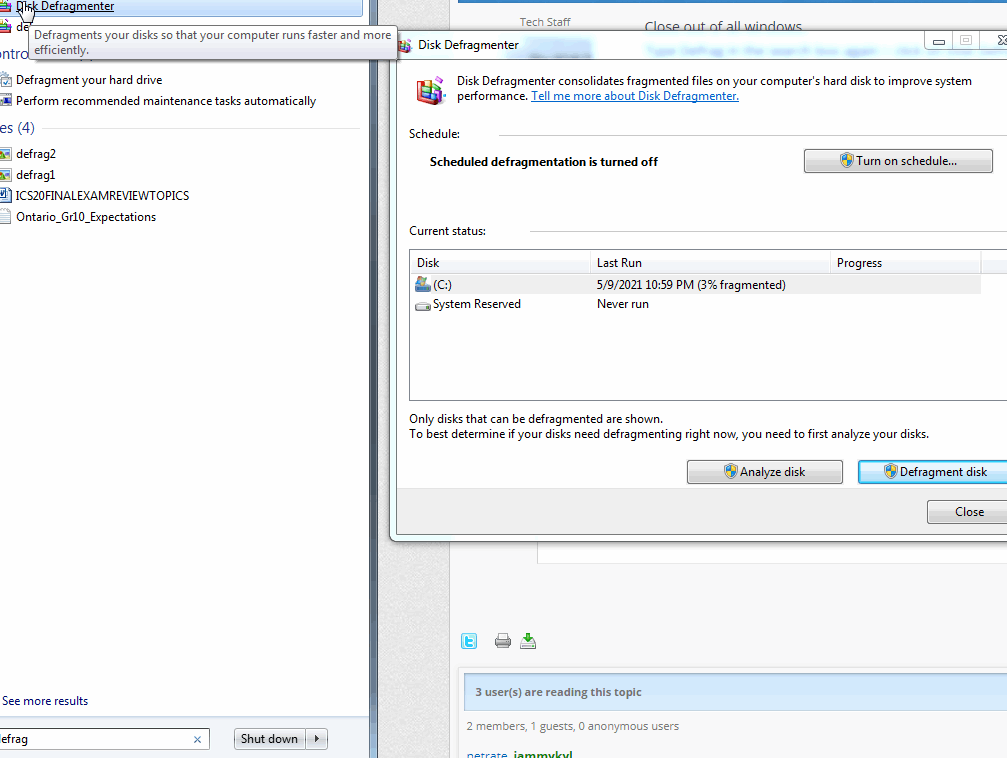Click the Analyze disk button
The image size is (1007, 758).
(764, 472)
